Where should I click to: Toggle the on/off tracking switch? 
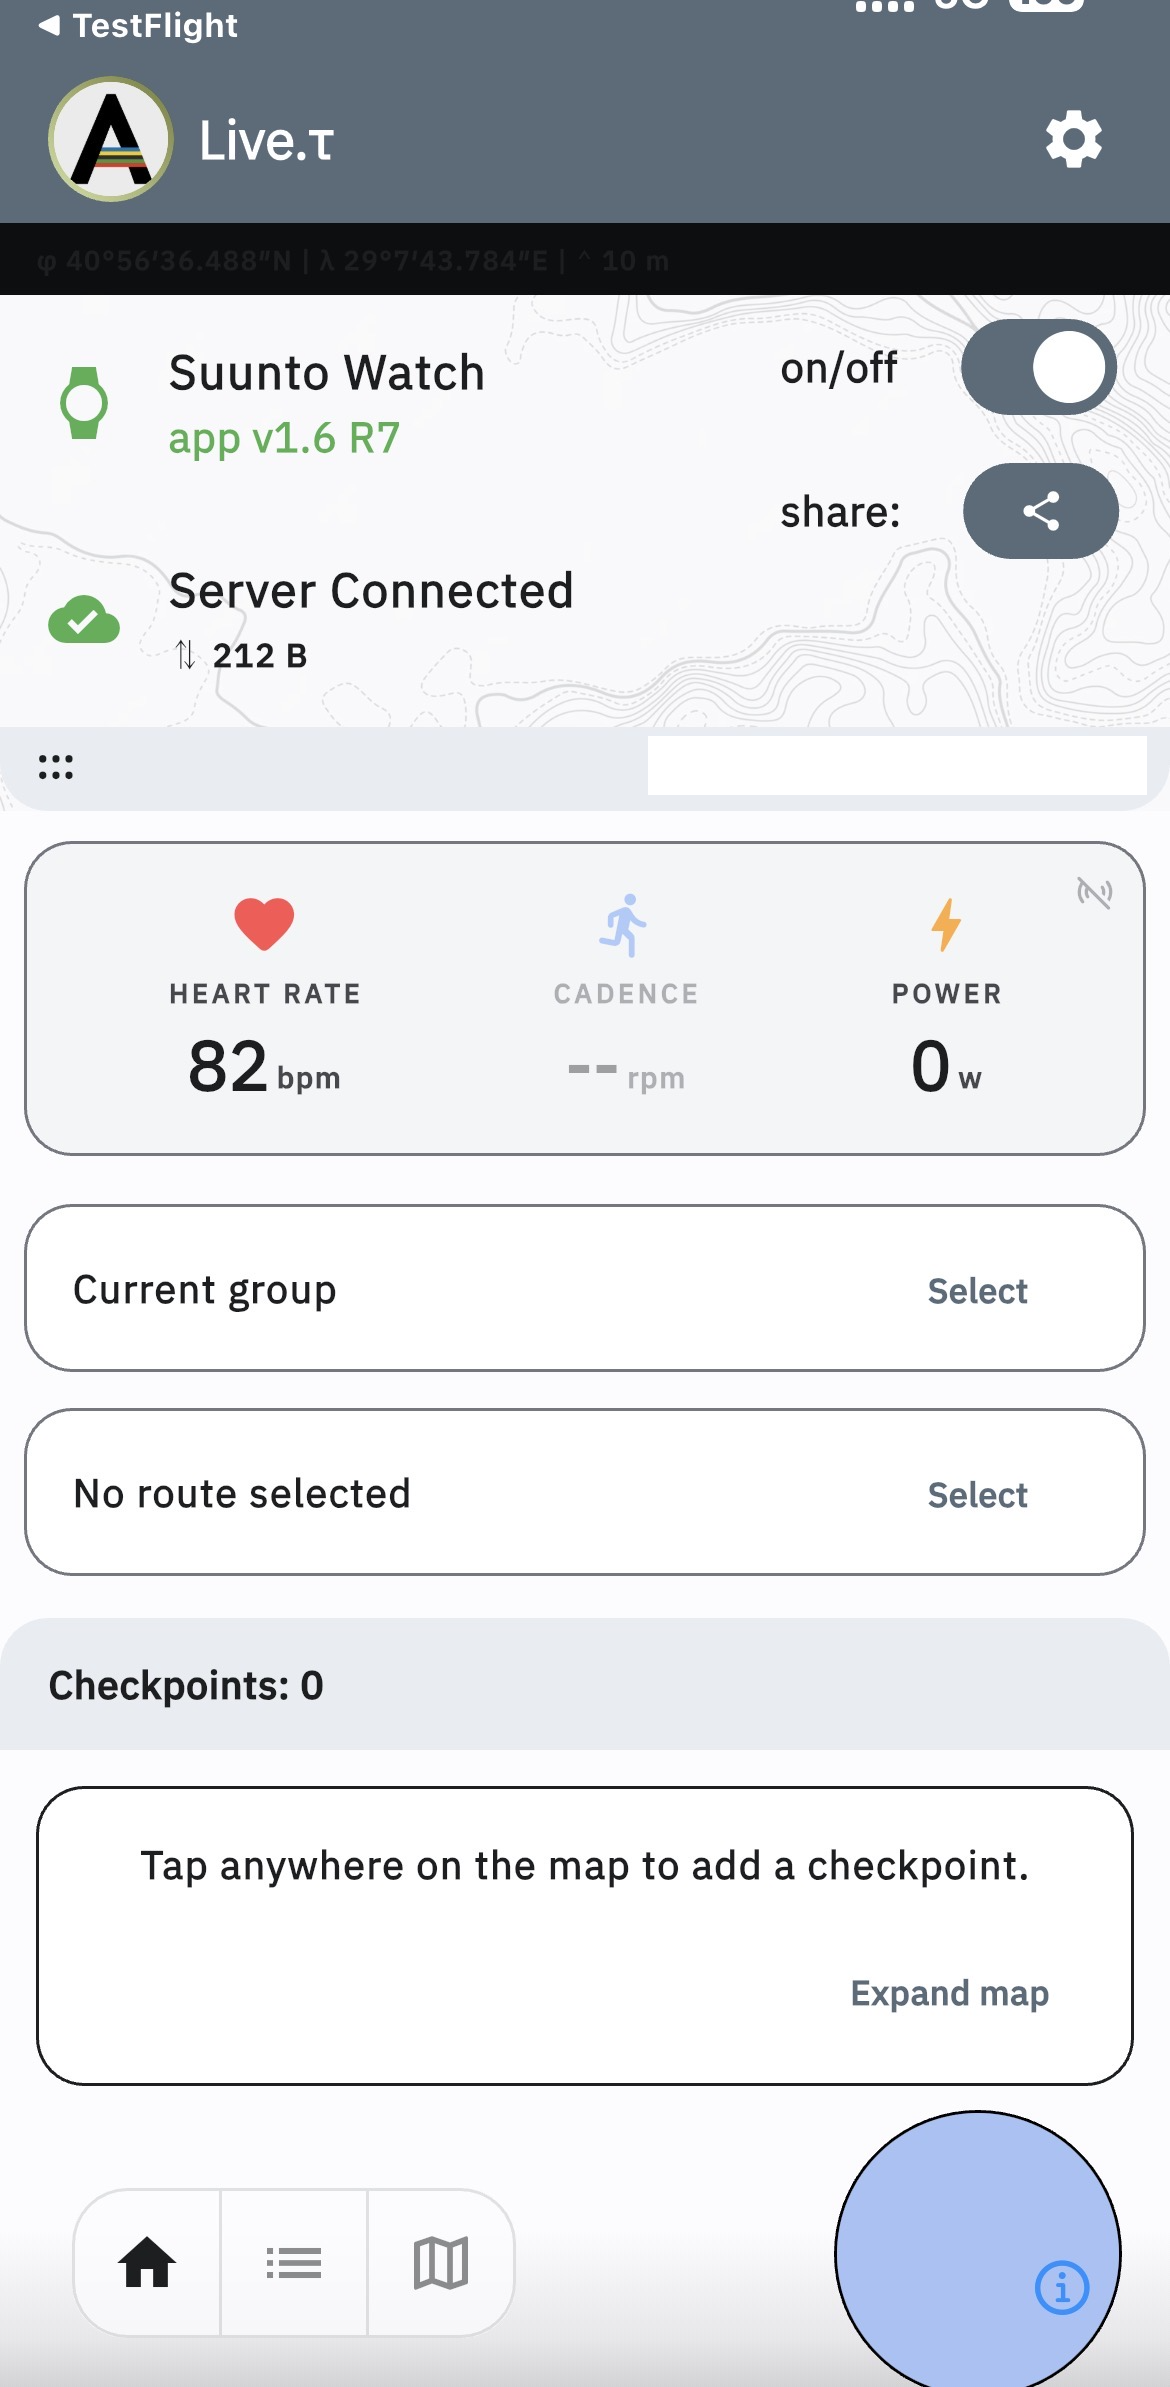pos(1038,367)
